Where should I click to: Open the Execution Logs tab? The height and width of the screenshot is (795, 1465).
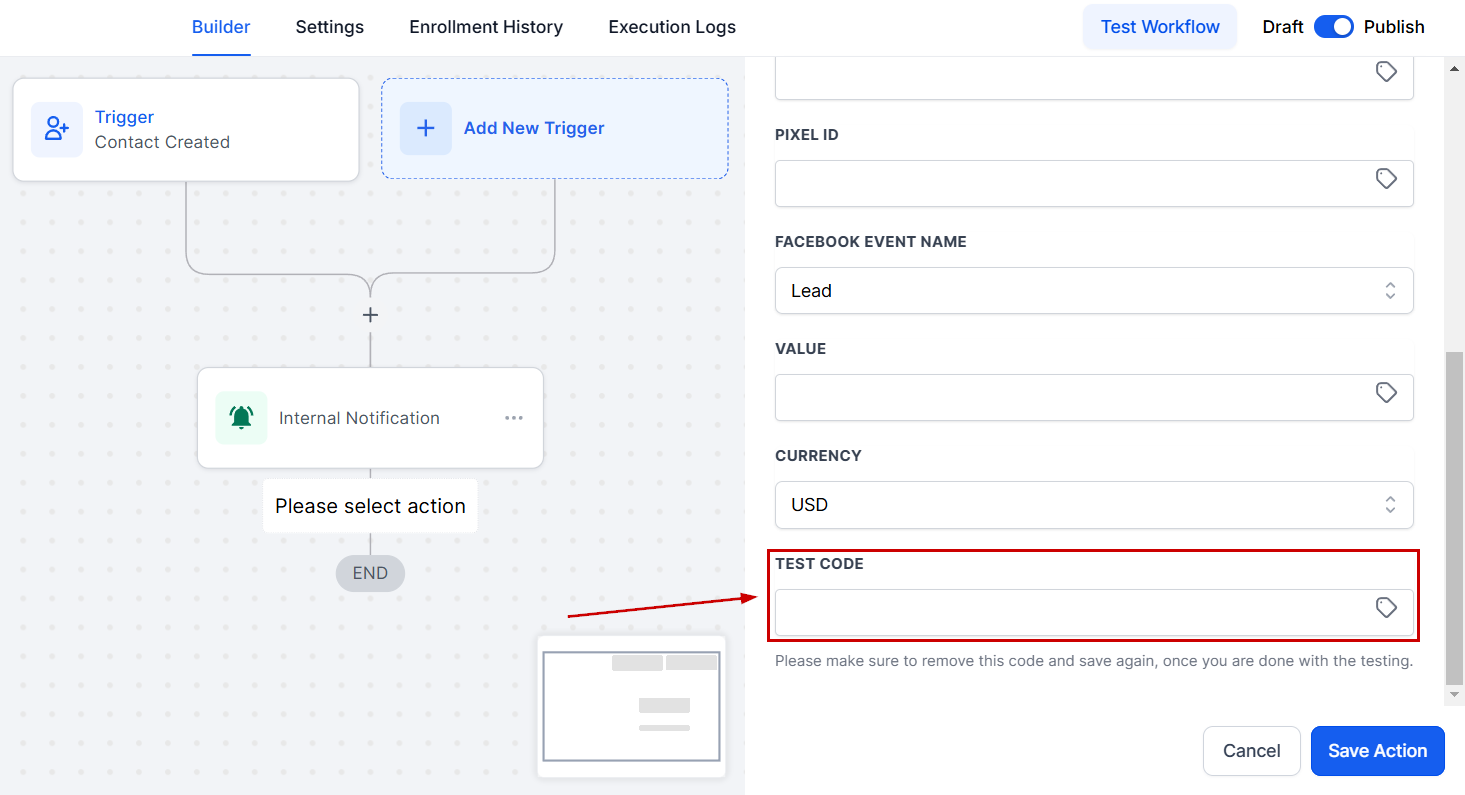(x=672, y=27)
